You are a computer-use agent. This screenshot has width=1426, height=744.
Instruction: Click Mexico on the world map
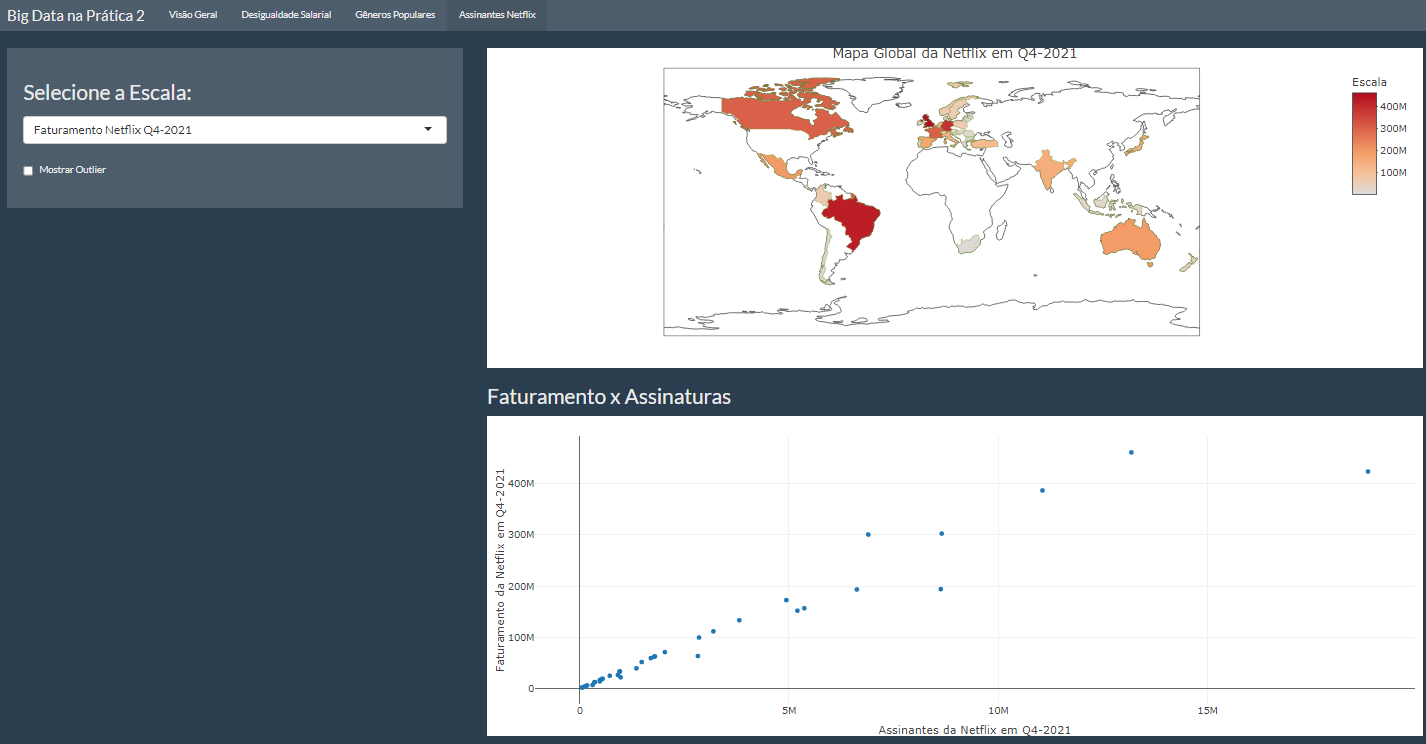(778, 166)
